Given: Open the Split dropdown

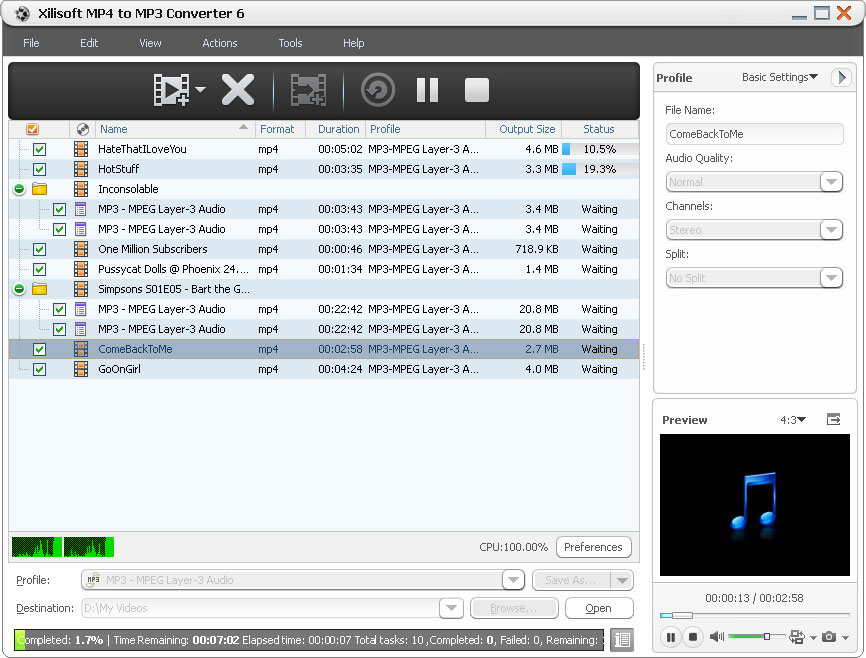Looking at the screenshot, I should [x=831, y=278].
